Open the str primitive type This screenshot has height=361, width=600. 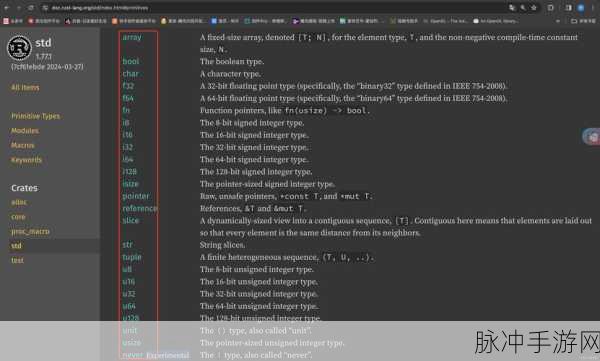point(127,245)
